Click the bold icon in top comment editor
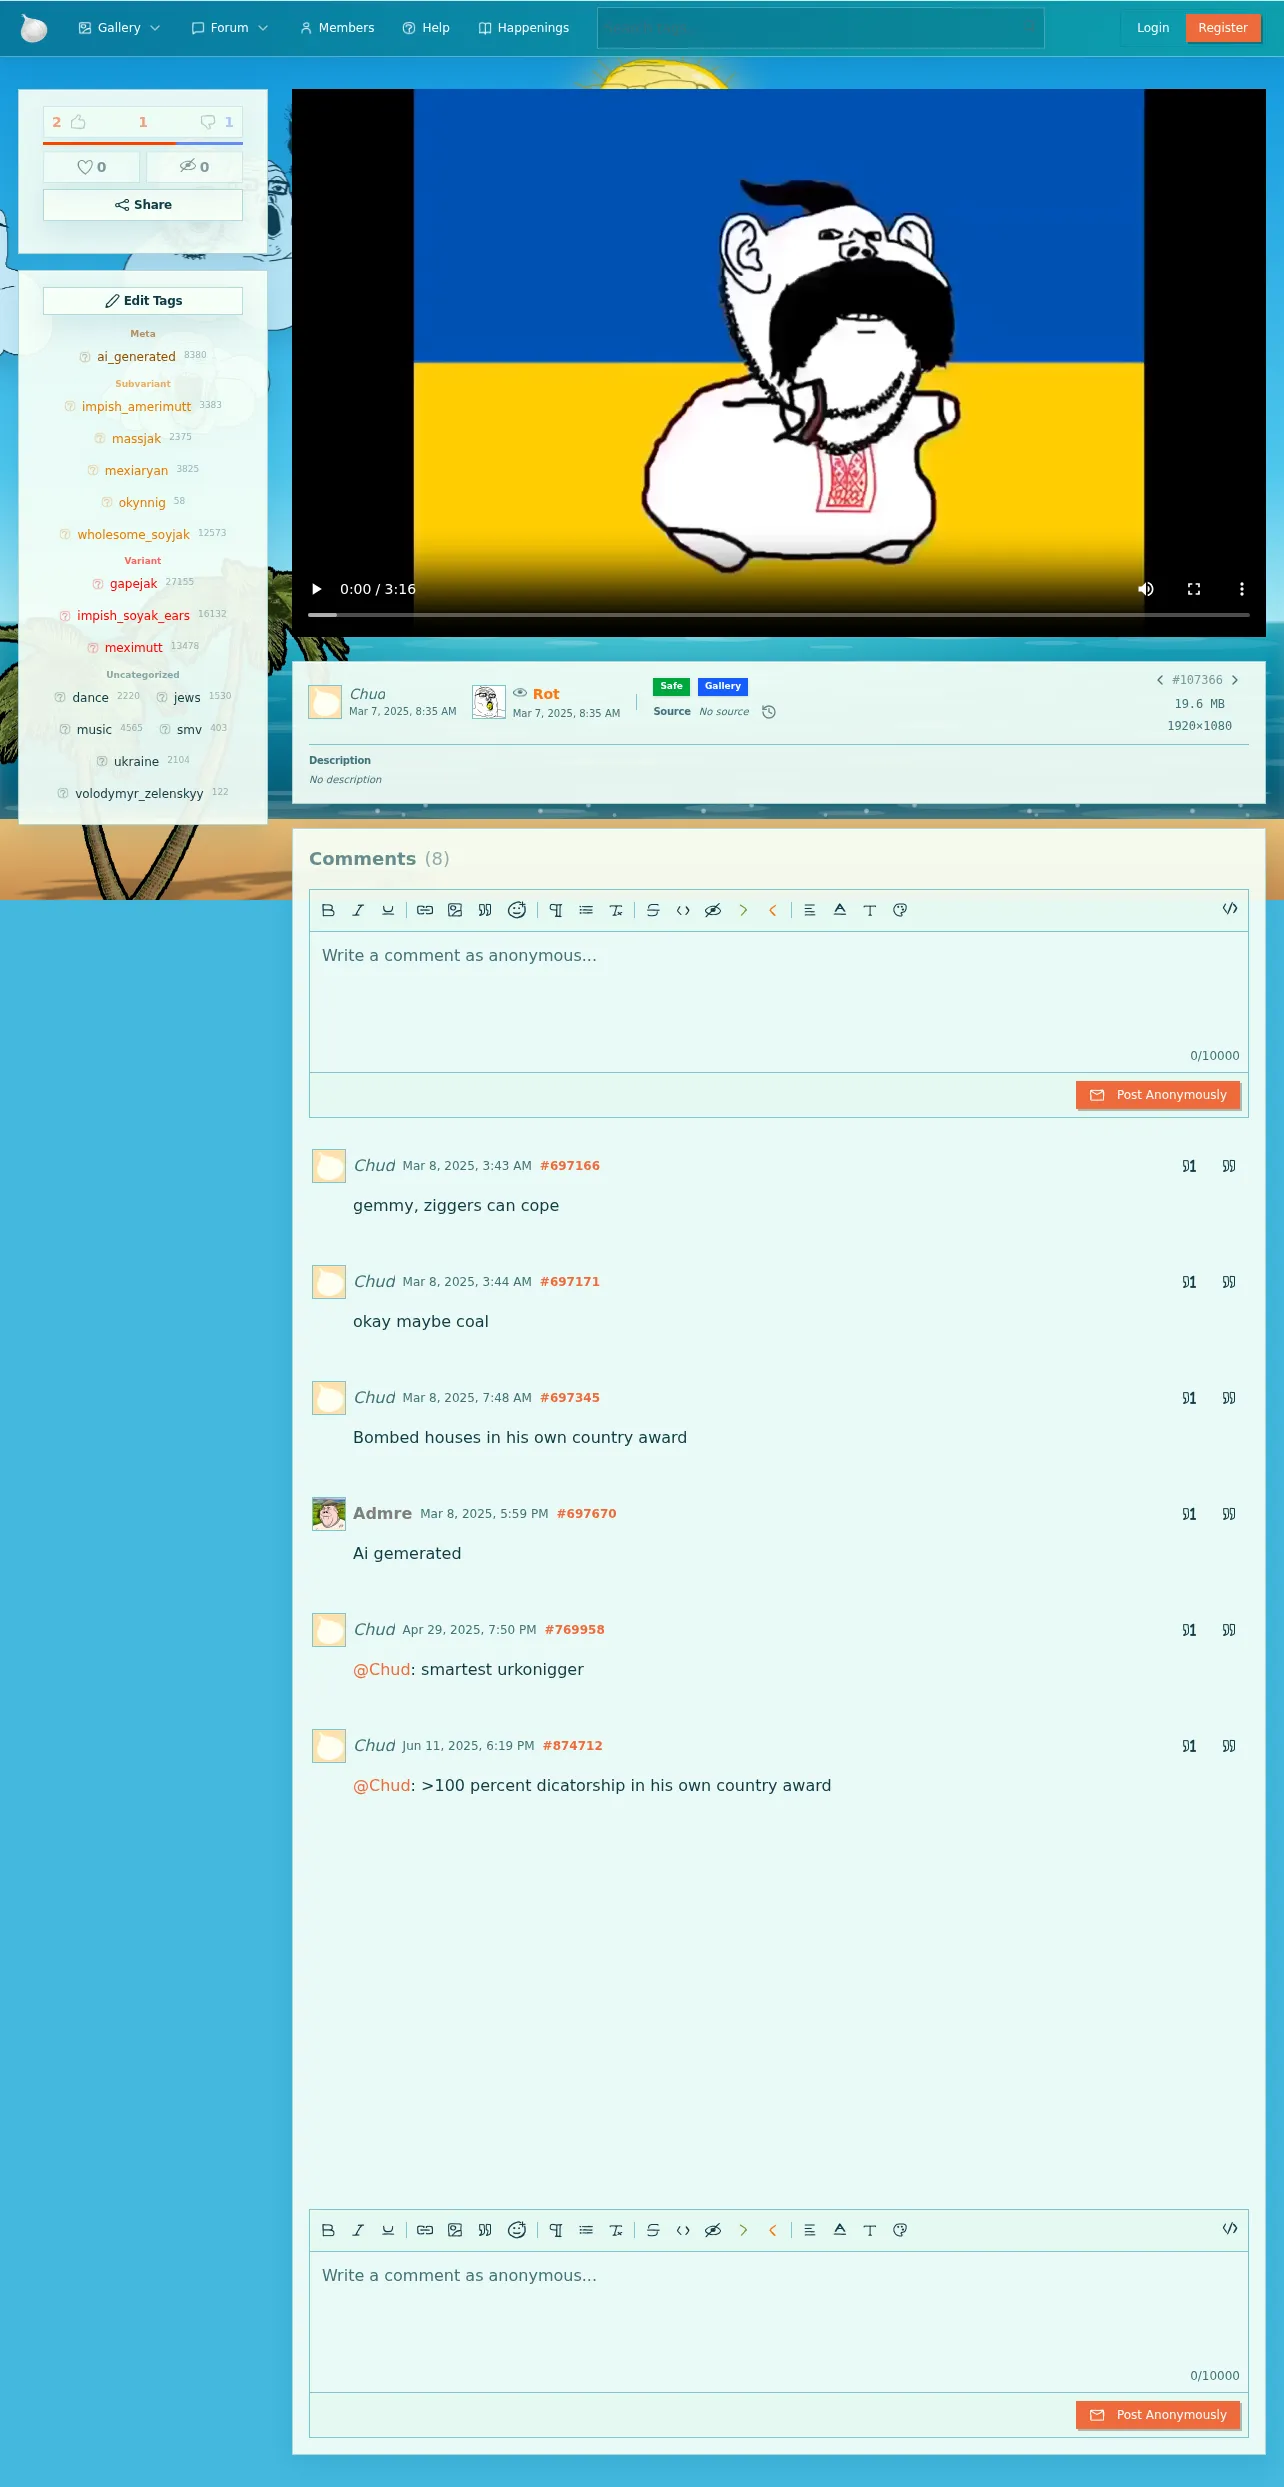1284x2487 pixels. click(x=328, y=910)
